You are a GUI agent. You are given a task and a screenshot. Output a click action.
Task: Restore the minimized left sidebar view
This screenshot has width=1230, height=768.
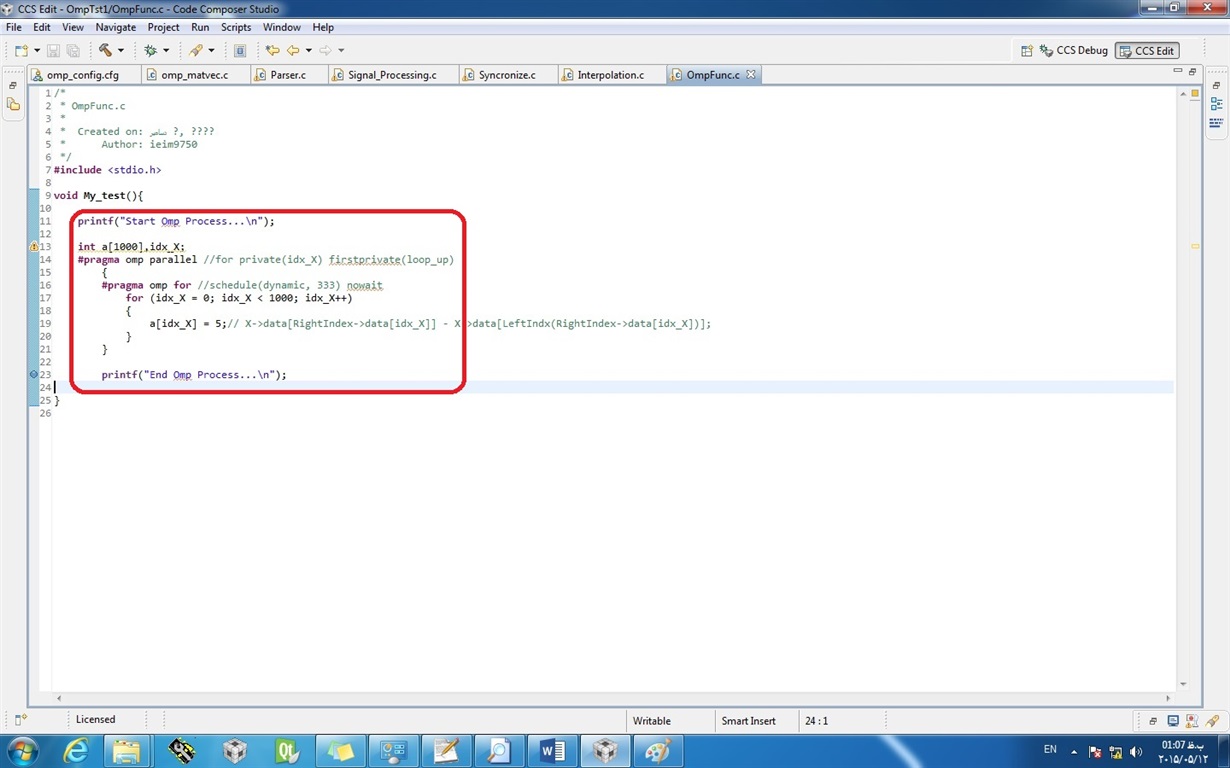pyautogui.click(x=13, y=86)
